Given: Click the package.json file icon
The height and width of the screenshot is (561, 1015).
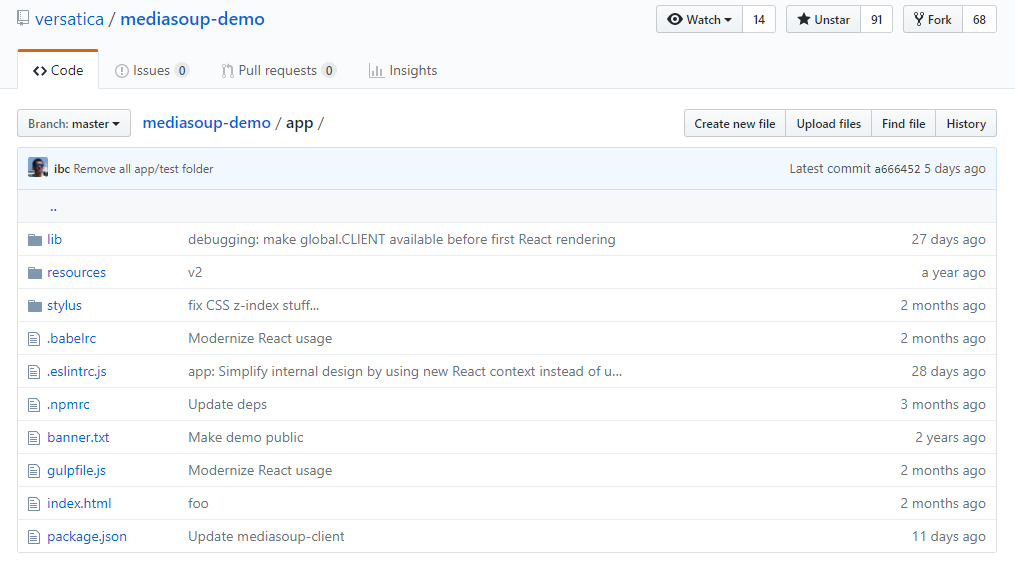Looking at the screenshot, I should coord(35,537).
